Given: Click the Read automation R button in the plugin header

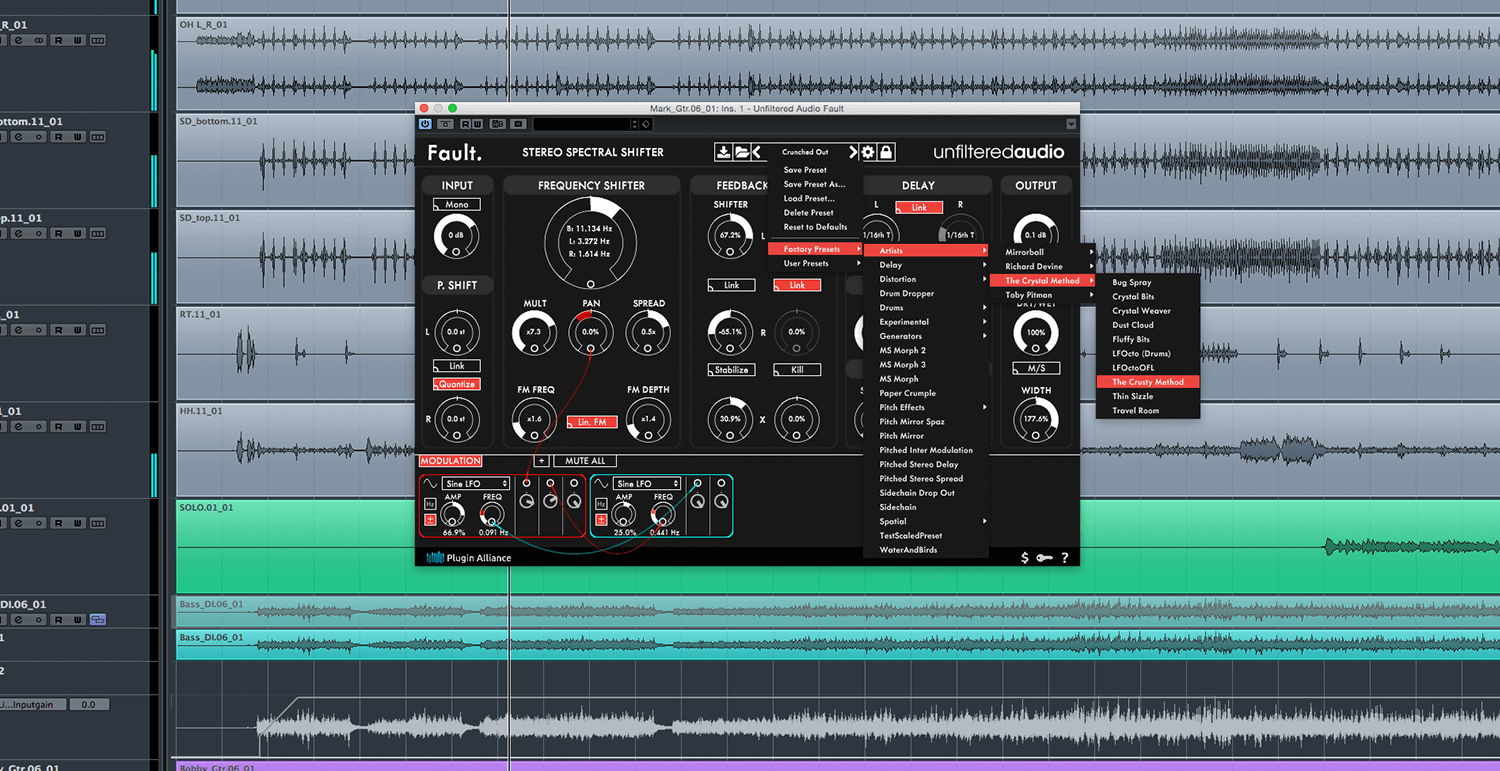Looking at the screenshot, I should (x=466, y=124).
